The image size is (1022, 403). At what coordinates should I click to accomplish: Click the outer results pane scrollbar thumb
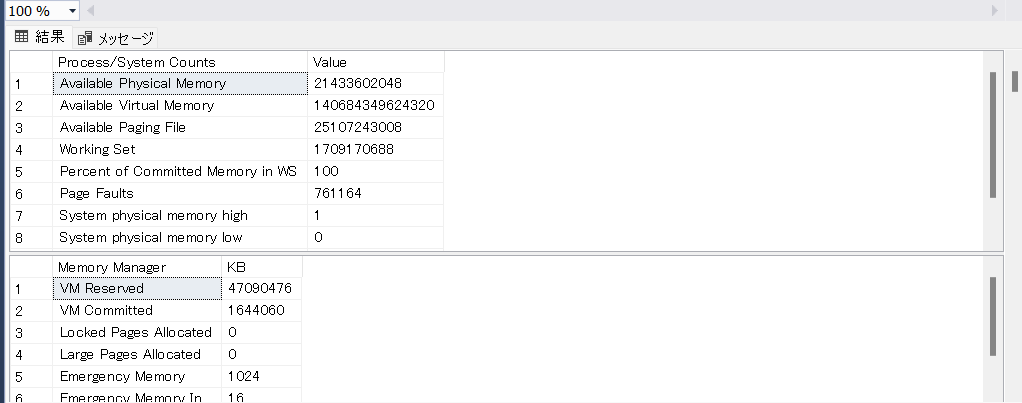pyautogui.click(x=1015, y=82)
